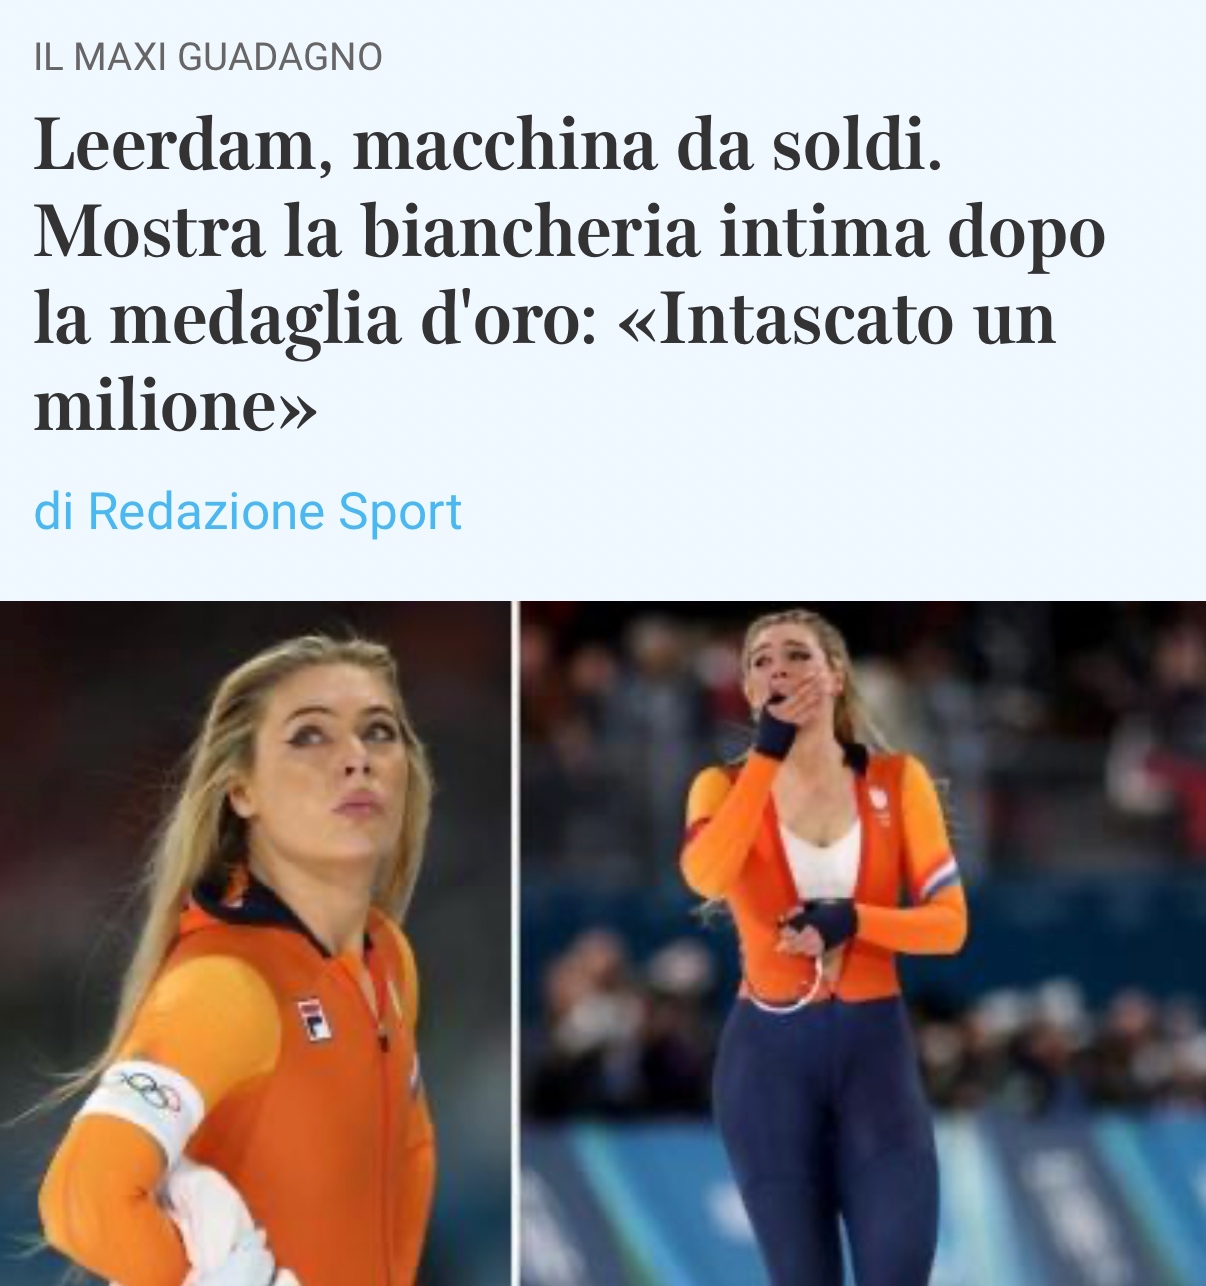Open the right photo of skater covering mouth
Image resolution: width=1206 pixels, height=1286 pixels.
pos(863,943)
